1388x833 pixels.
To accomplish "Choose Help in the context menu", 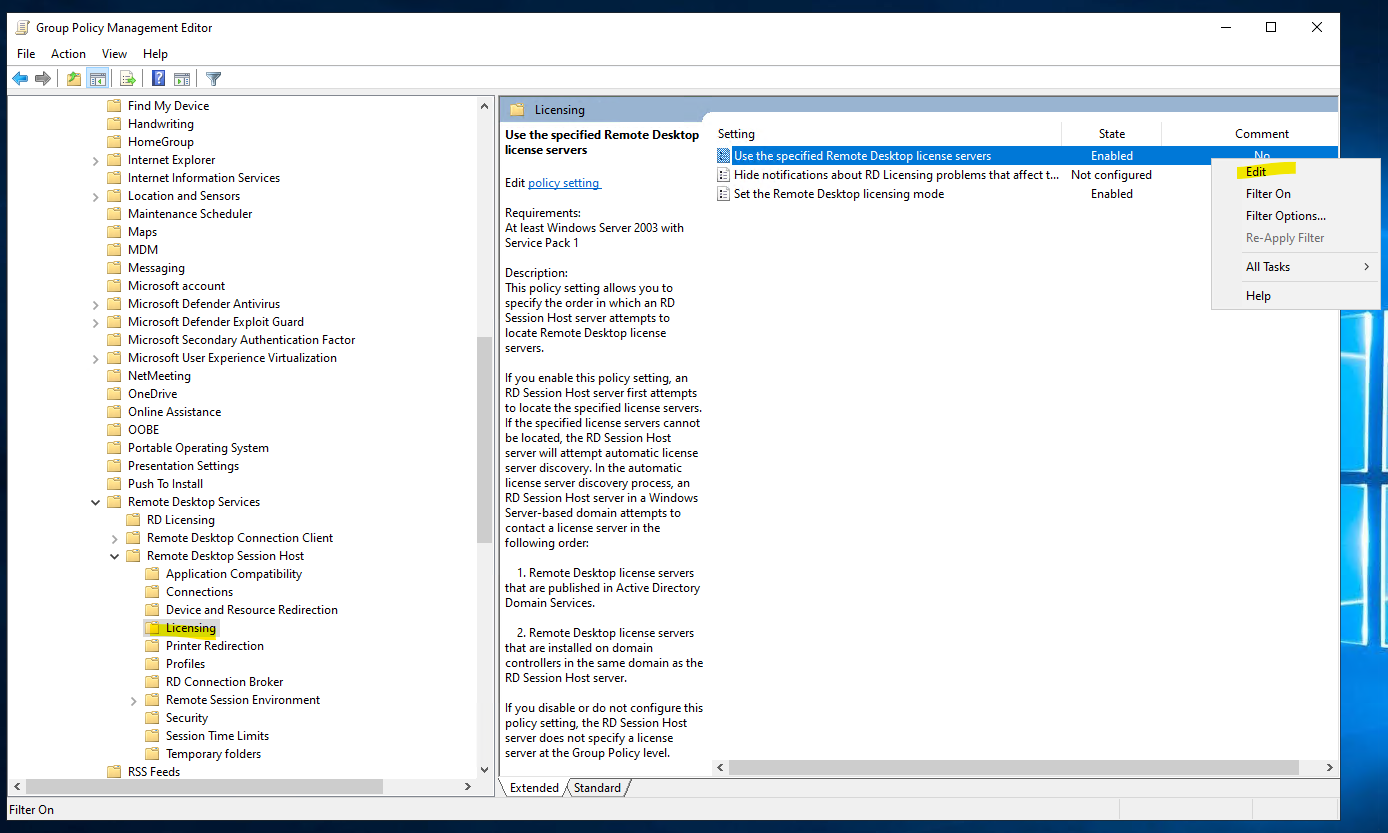I will 1295,296.
